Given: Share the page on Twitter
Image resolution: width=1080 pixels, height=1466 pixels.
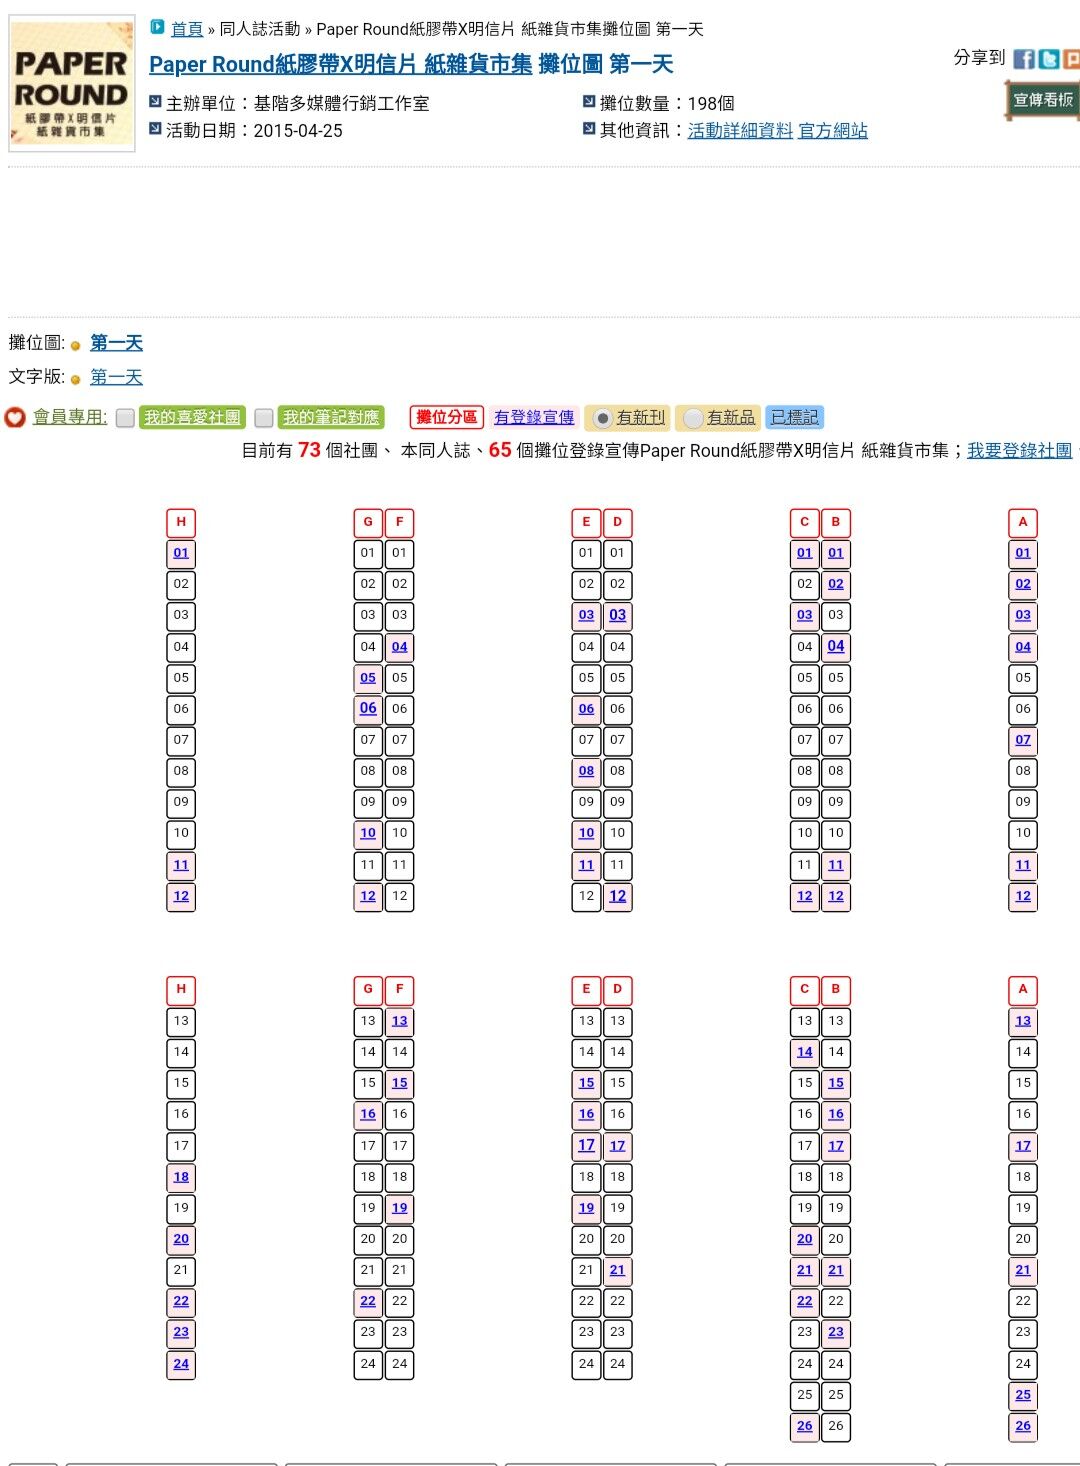Looking at the screenshot, I should [1048, 59].
